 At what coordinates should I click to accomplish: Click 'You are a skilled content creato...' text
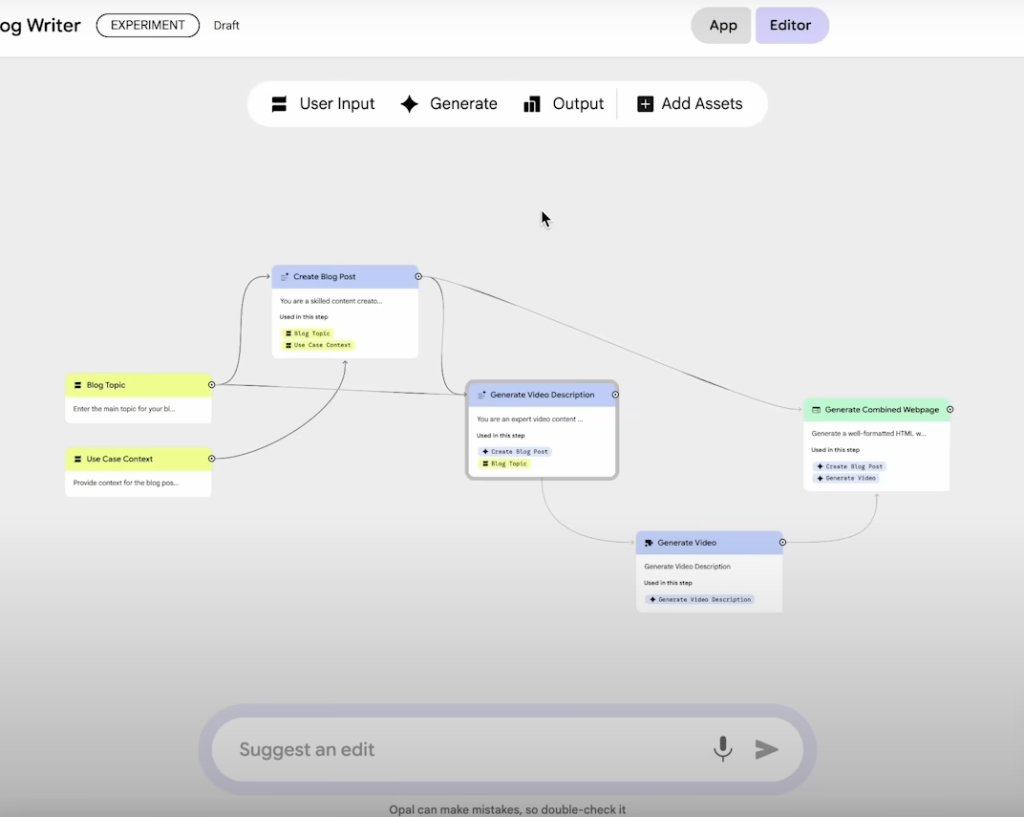(331, 301)
